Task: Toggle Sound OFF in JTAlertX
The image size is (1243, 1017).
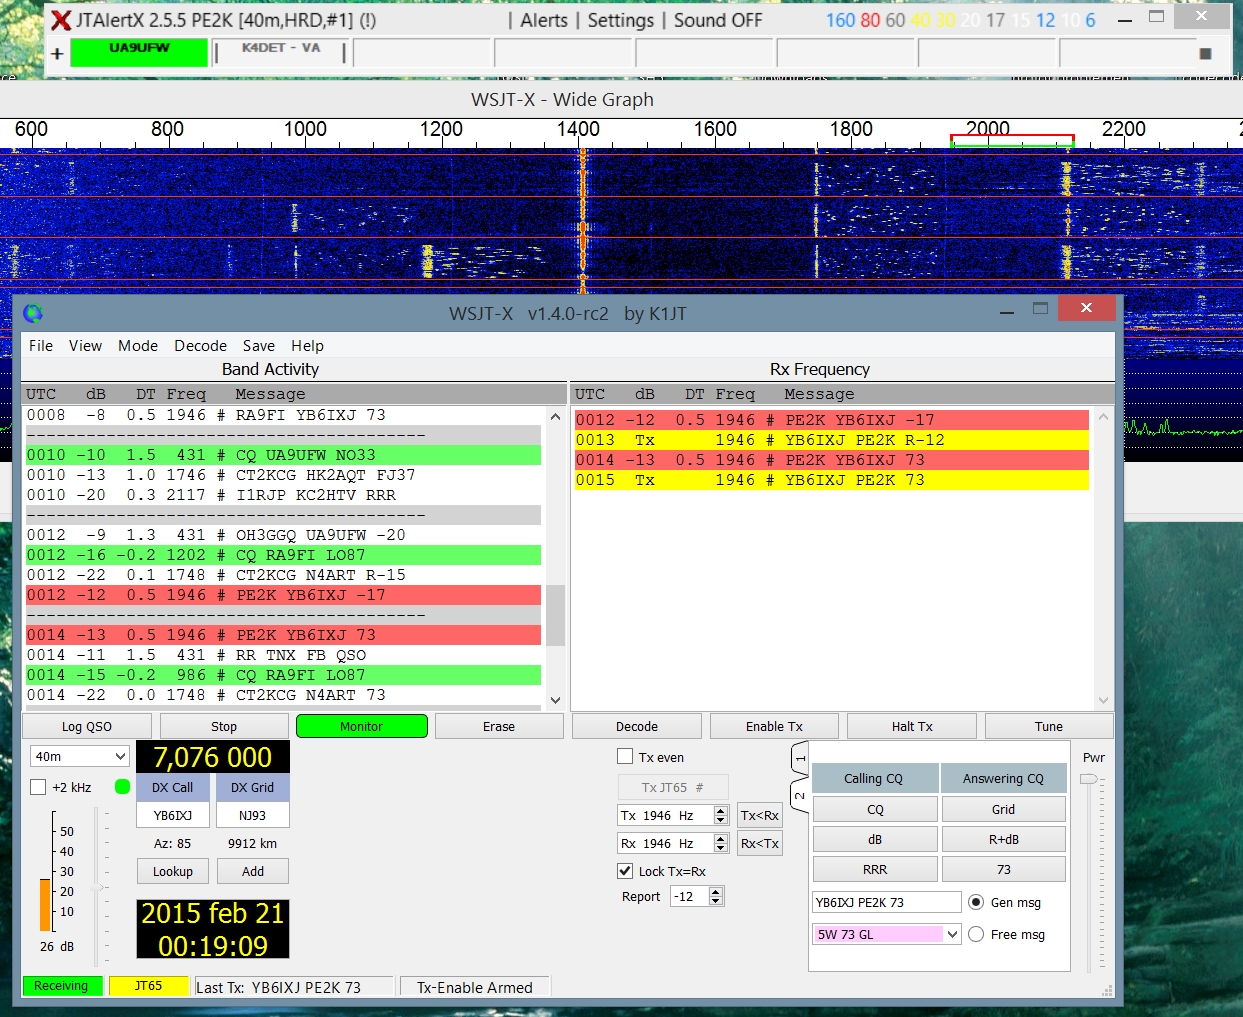Action: pyautogui.click(x=718, y=20)
